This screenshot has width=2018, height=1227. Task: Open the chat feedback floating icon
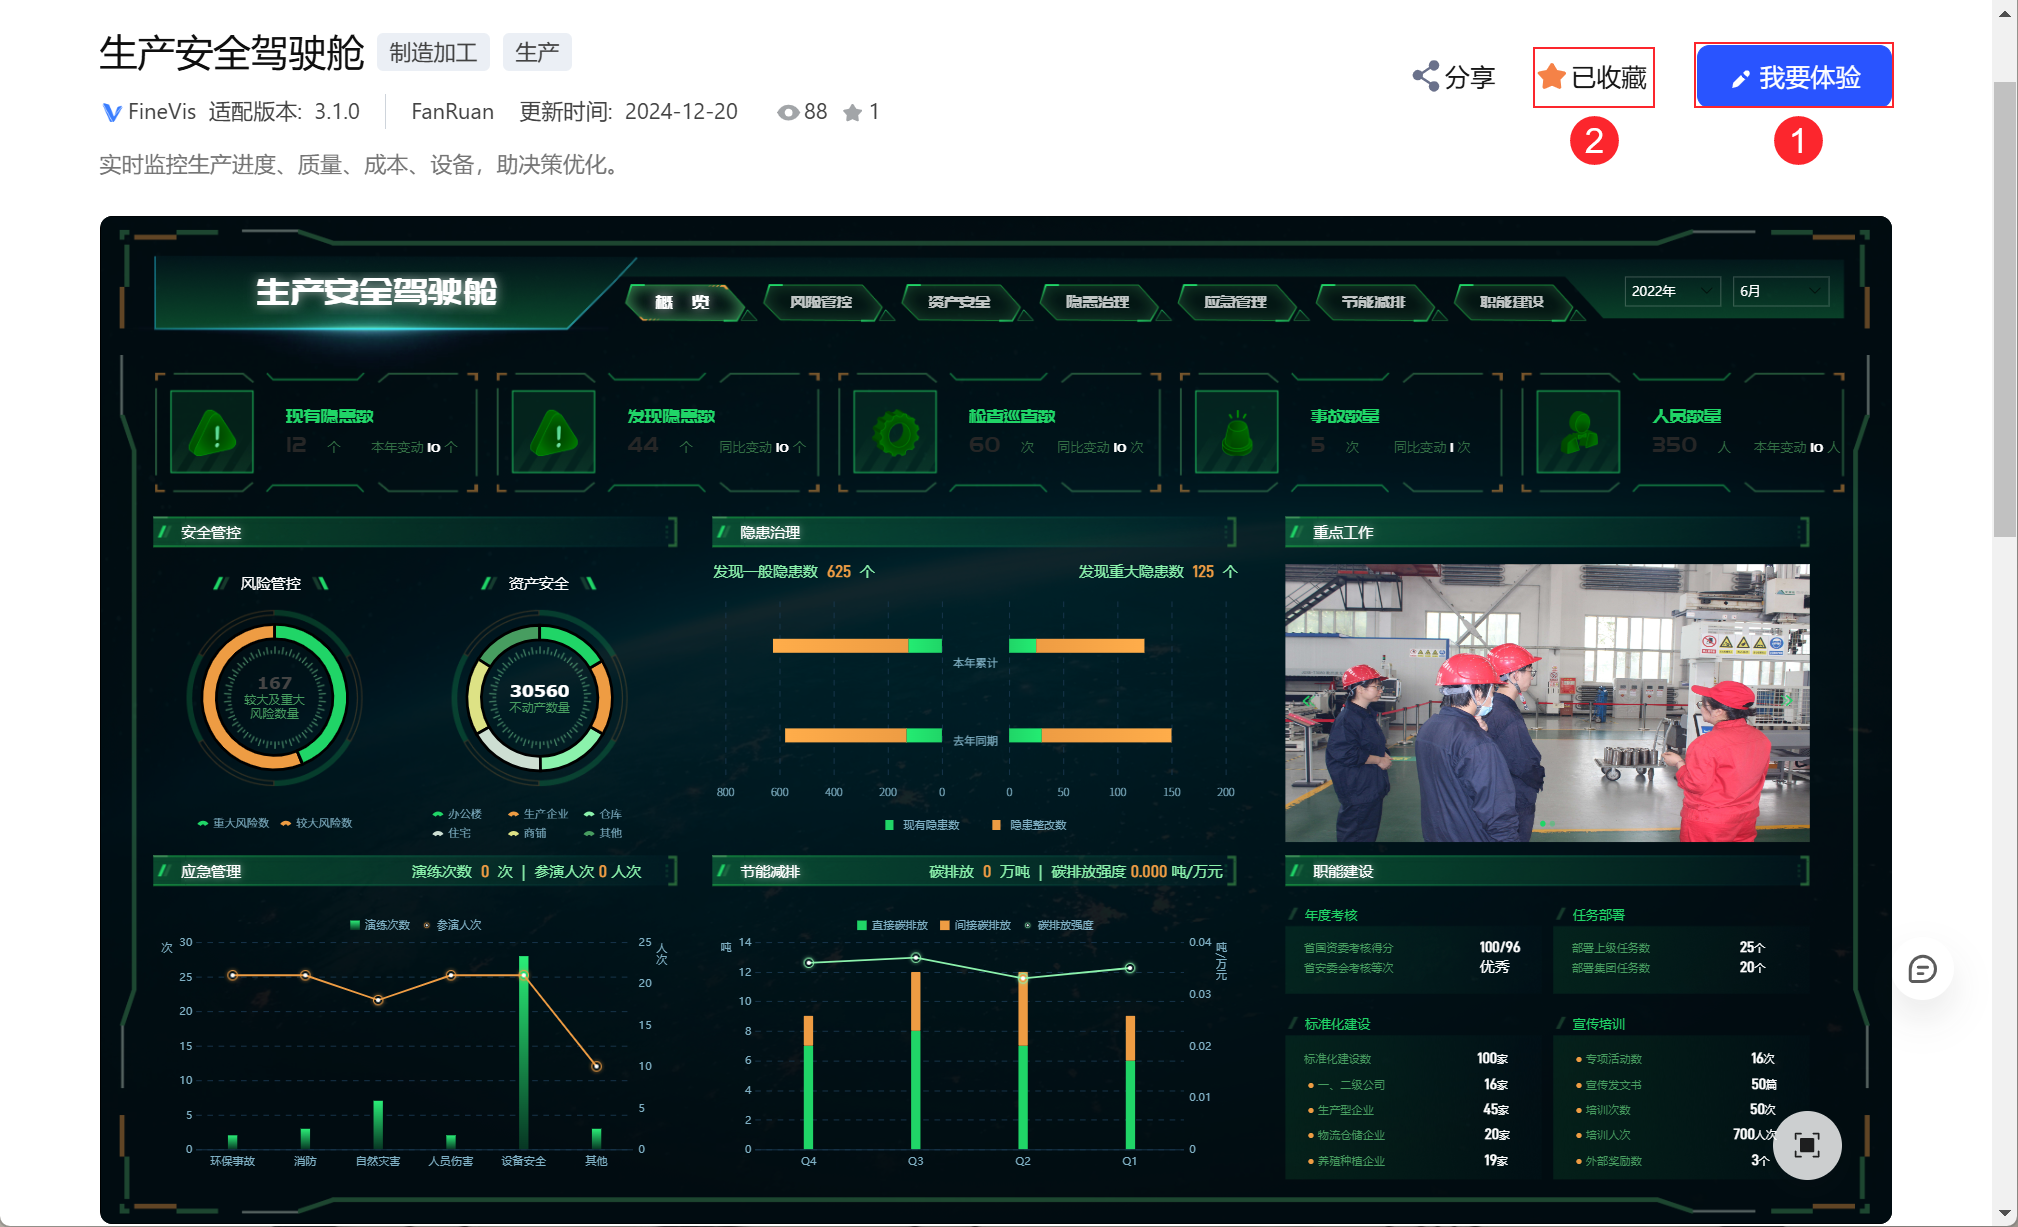coord(1921,969)
